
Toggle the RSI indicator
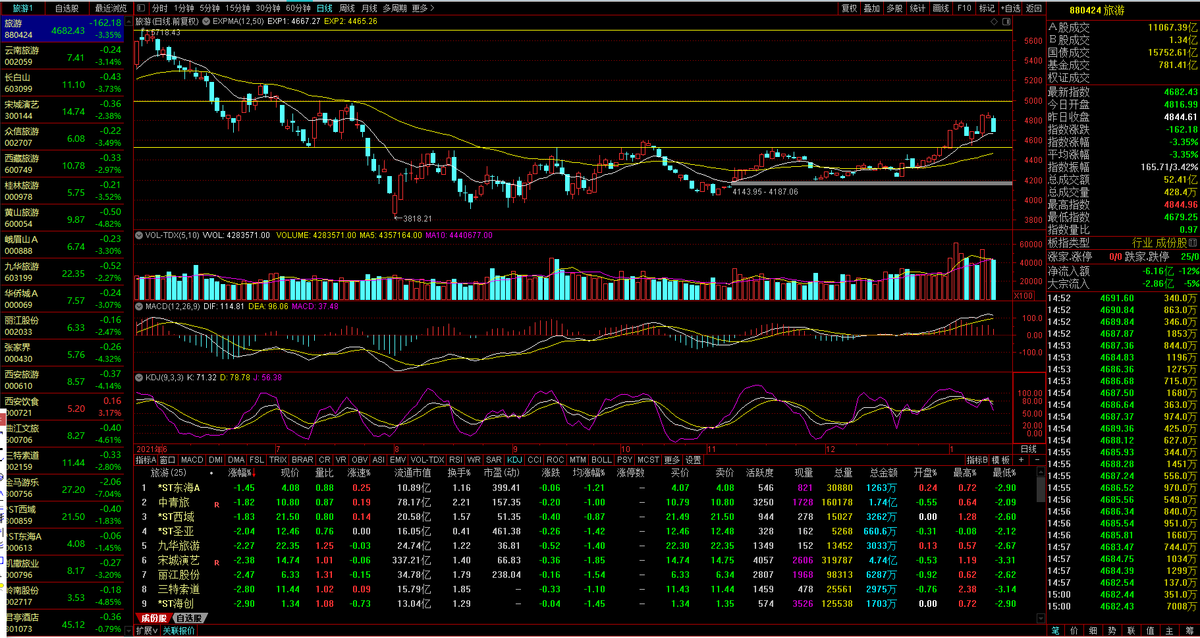pyautogui.click(x=458, y=460)
